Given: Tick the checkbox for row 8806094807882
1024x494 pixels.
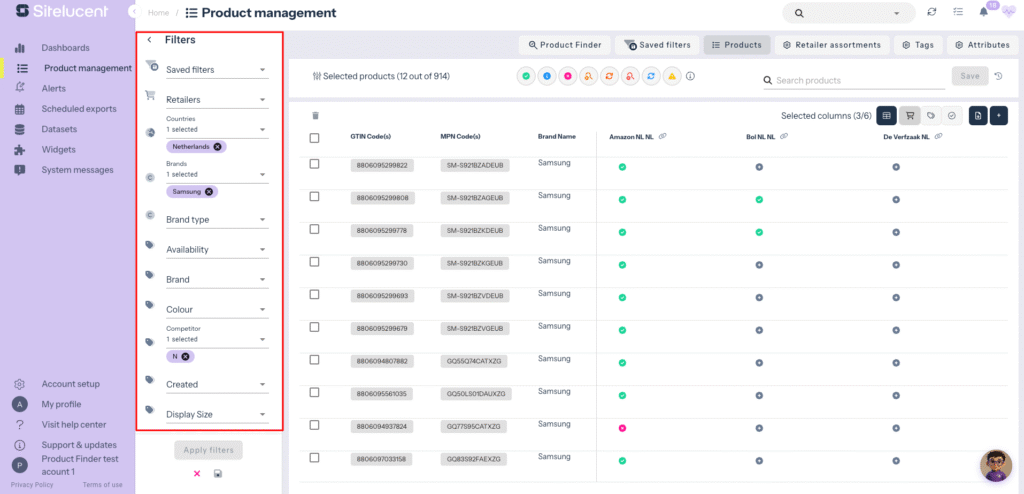Looking at the screenshot, I should [314, 360].
